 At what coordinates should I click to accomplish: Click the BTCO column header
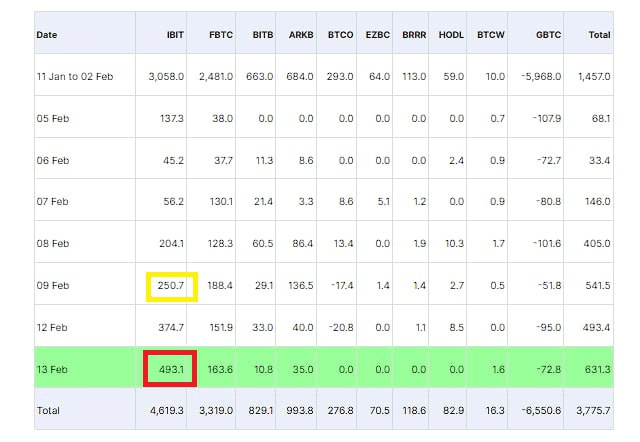[340, 35]
